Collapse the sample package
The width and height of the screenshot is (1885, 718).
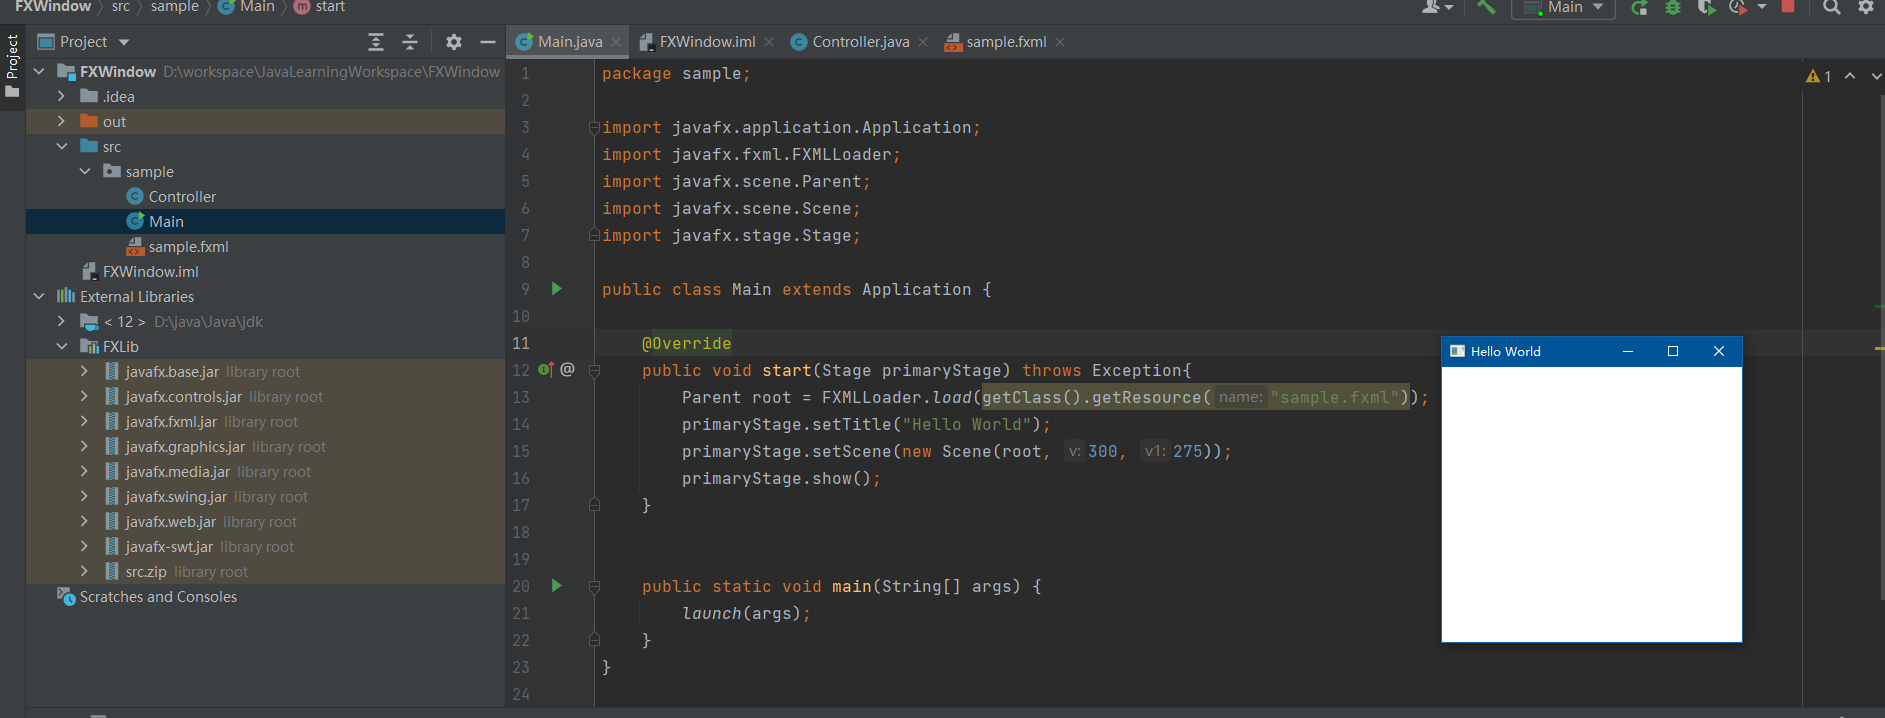[x=85, y=172]
